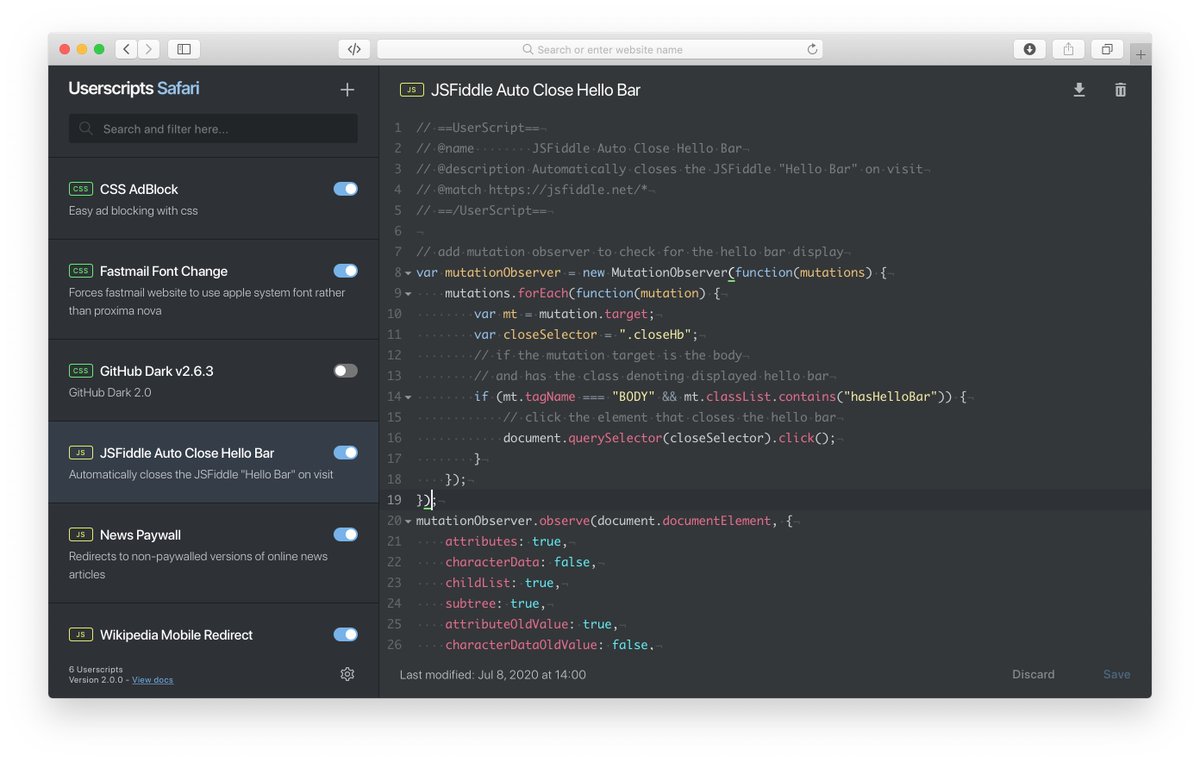The image size is (1200, 762).
Task: Disable JSFiddle Auto Close Hello Bar
Action: [x=345, y=453]
